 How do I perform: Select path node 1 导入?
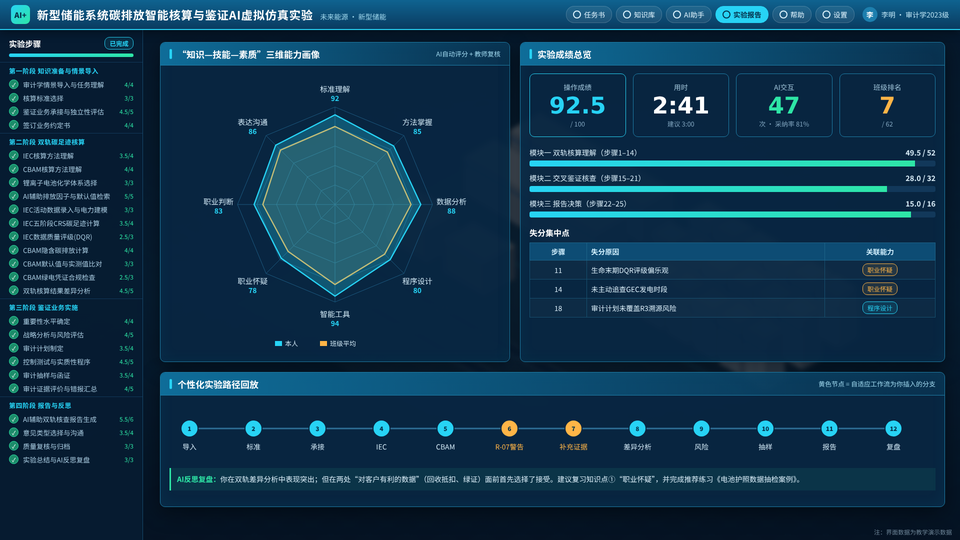point(189,429)
